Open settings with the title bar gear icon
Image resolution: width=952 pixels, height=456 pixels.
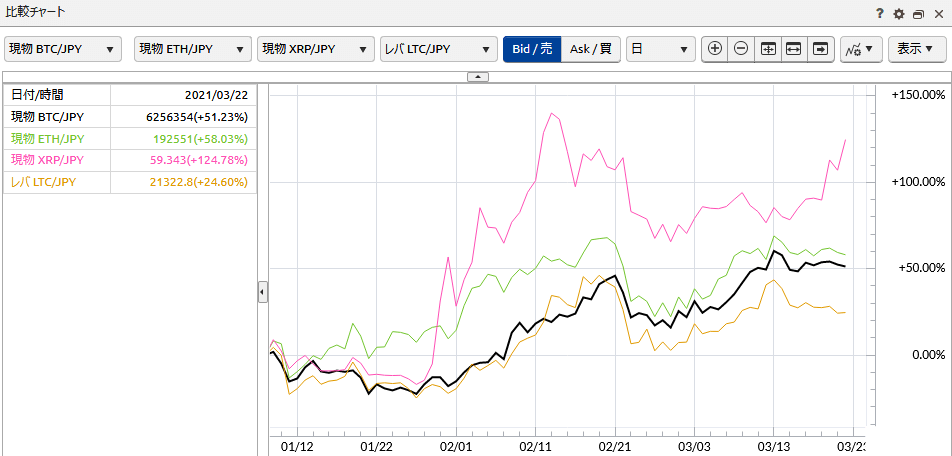tap(898, 14)
